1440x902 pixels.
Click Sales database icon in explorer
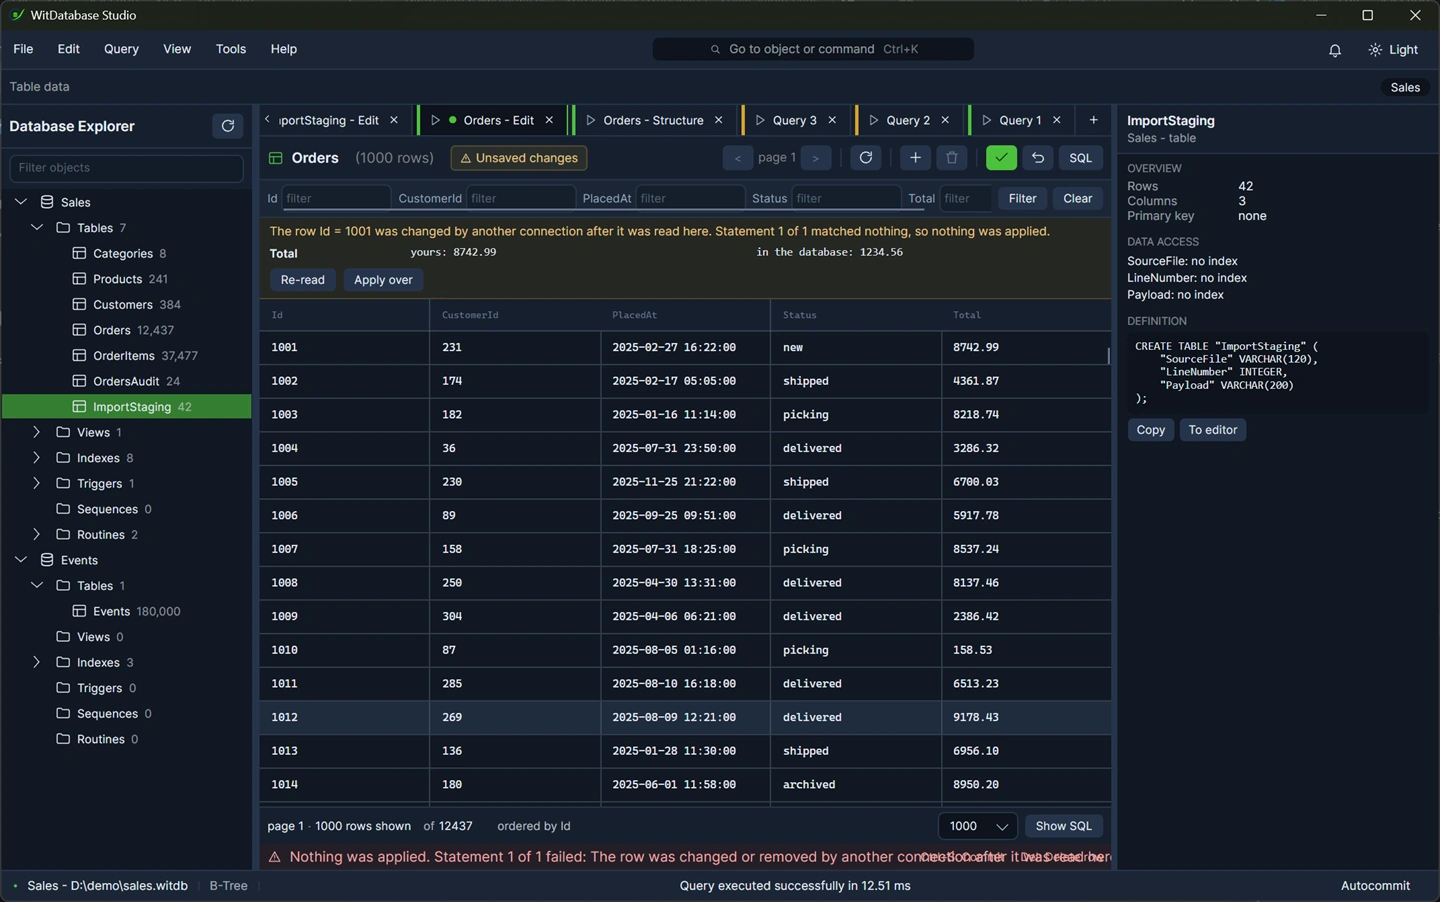(47, 202)
